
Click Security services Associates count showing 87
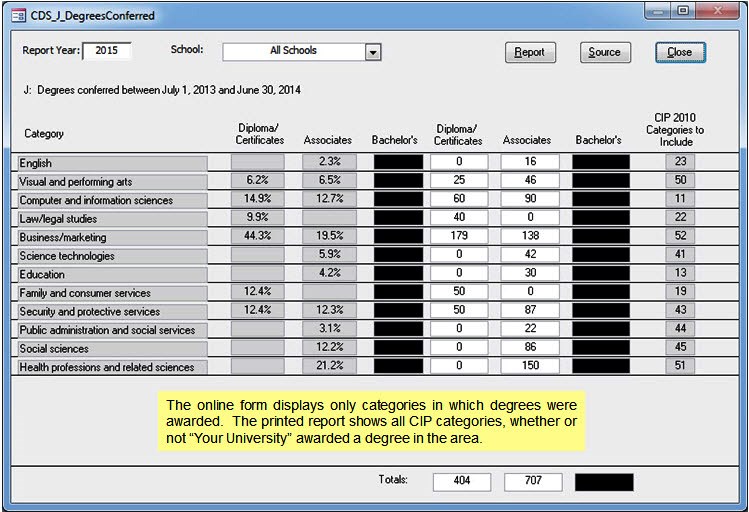pos(530,310)
